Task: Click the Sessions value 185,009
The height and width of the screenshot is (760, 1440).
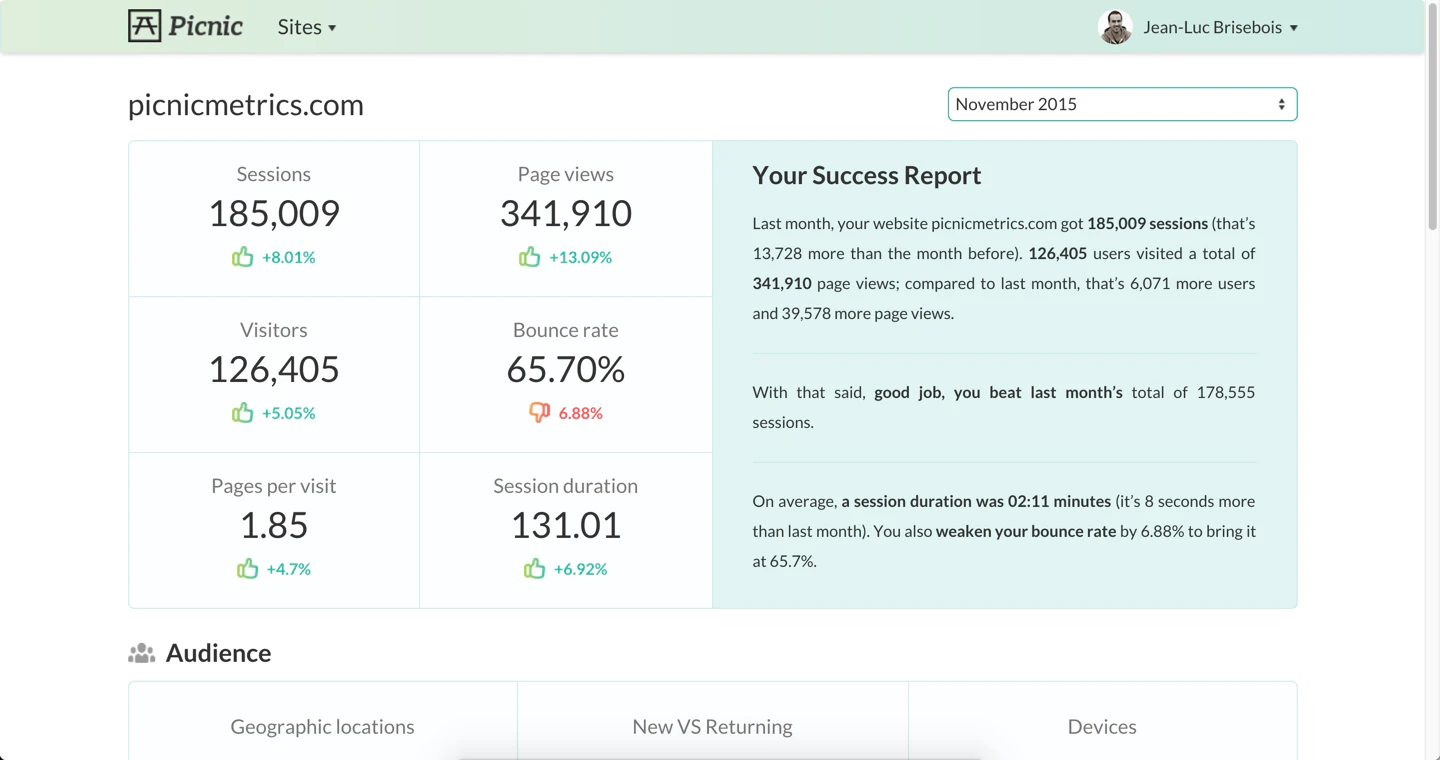Action: [x=274, y=213]
